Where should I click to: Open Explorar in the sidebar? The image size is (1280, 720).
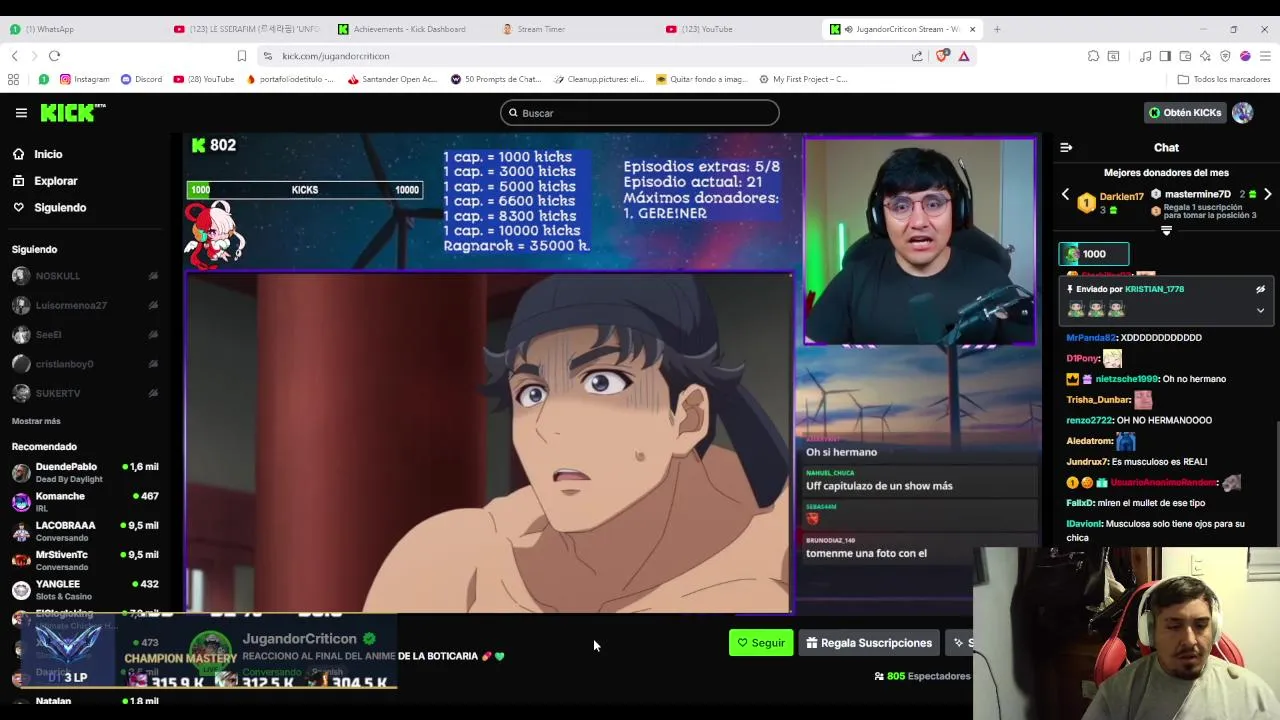coord(55,181)
